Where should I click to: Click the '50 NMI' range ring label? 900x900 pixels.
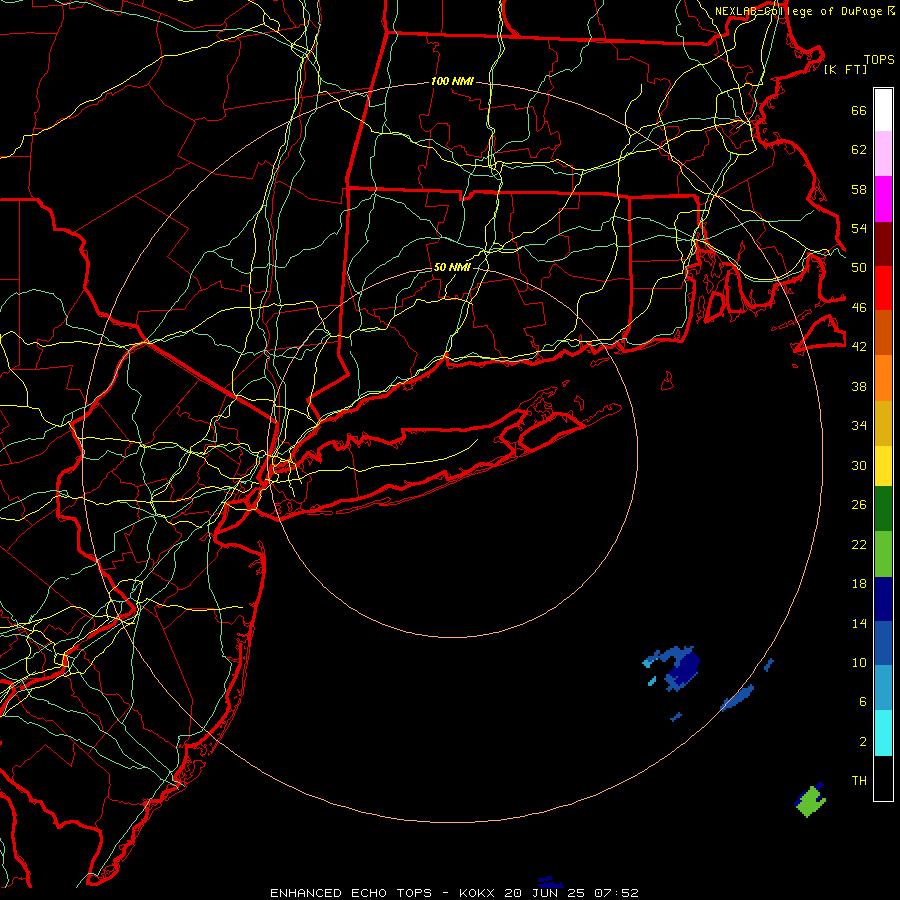pyautogui.click(x=452, y=267)
